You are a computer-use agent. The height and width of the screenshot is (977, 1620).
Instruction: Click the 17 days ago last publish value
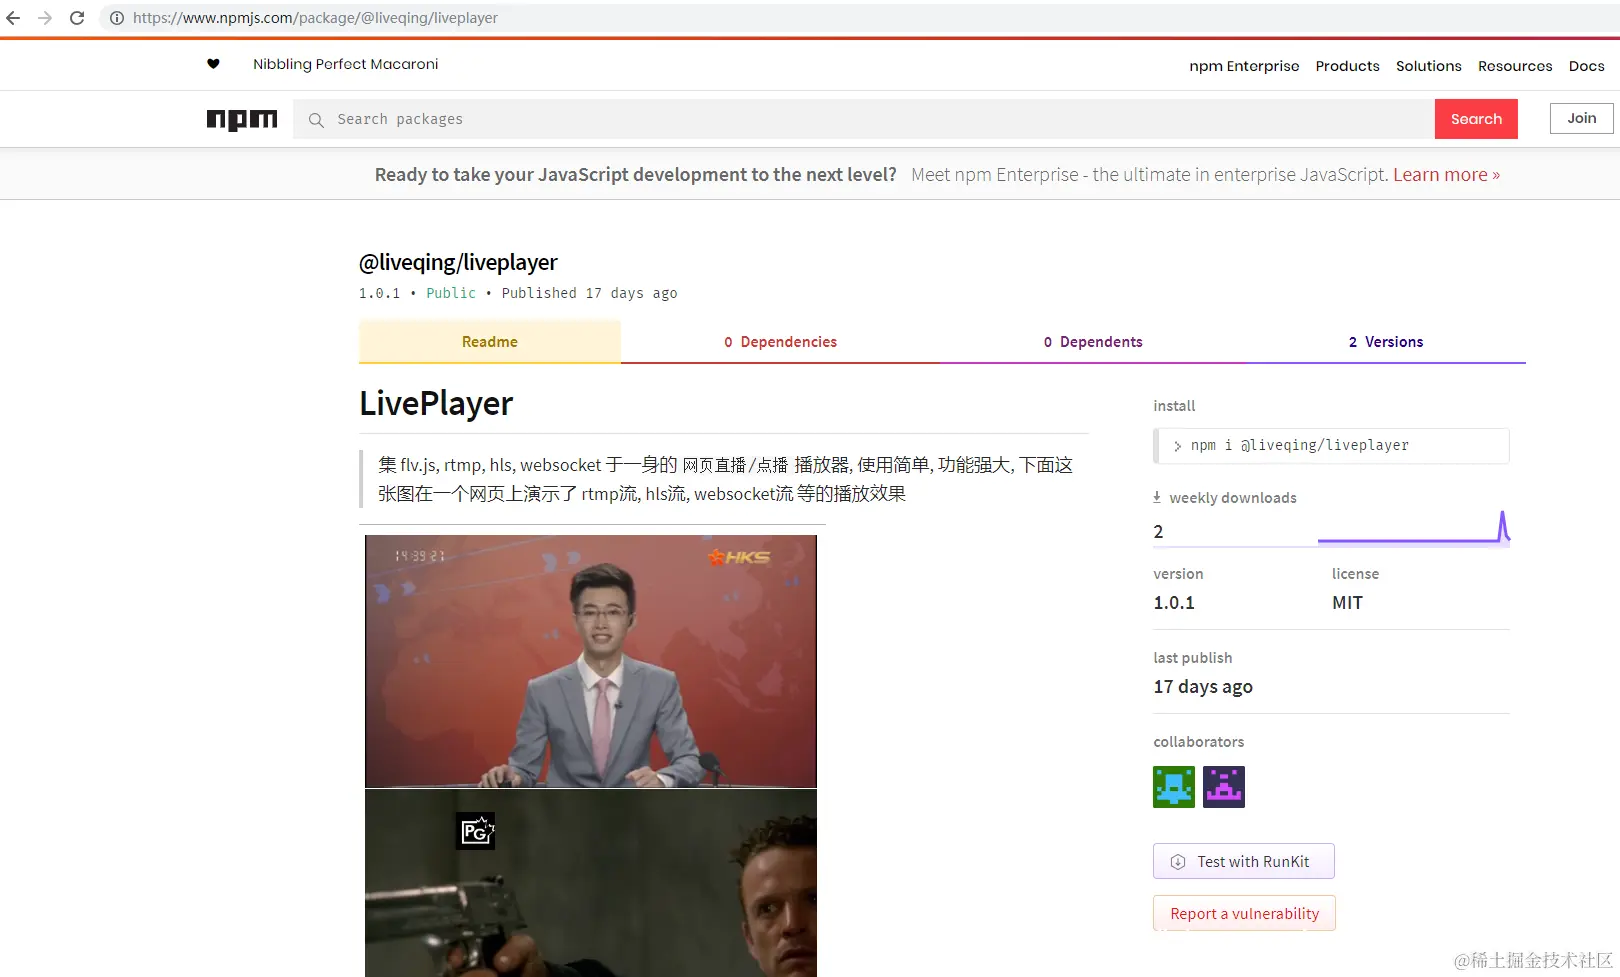(1203, 687)
